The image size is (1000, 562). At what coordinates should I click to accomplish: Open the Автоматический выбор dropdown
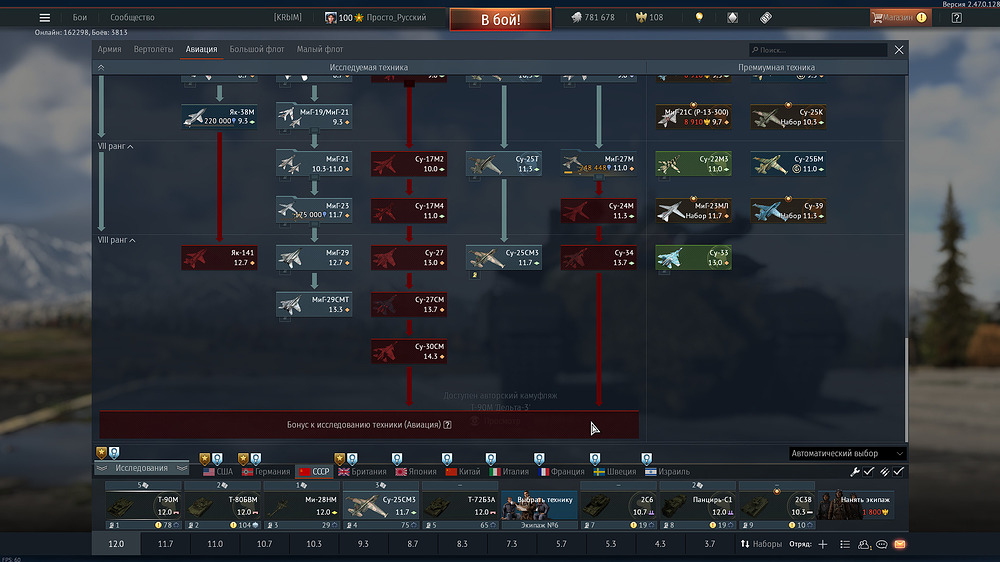point(846,454)
